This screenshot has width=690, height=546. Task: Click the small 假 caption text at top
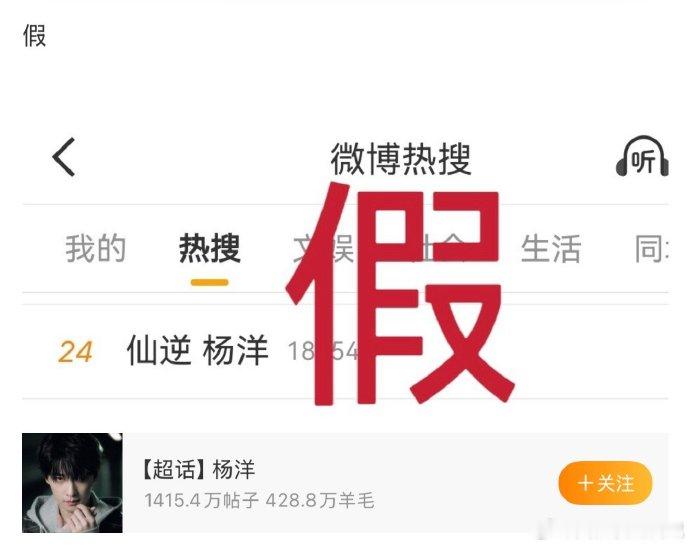(x=34, y=35)
